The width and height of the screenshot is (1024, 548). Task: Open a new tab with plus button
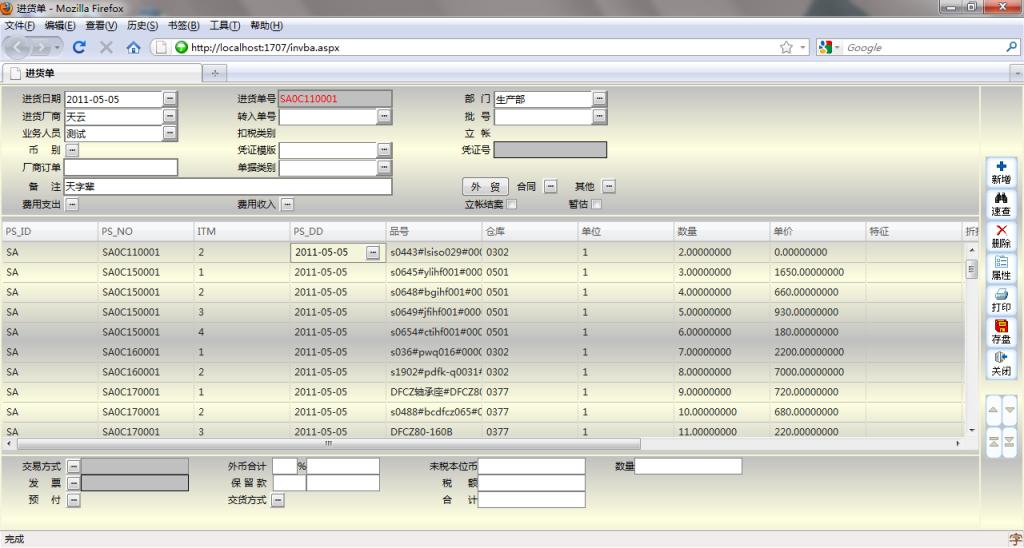pos(214,73)
